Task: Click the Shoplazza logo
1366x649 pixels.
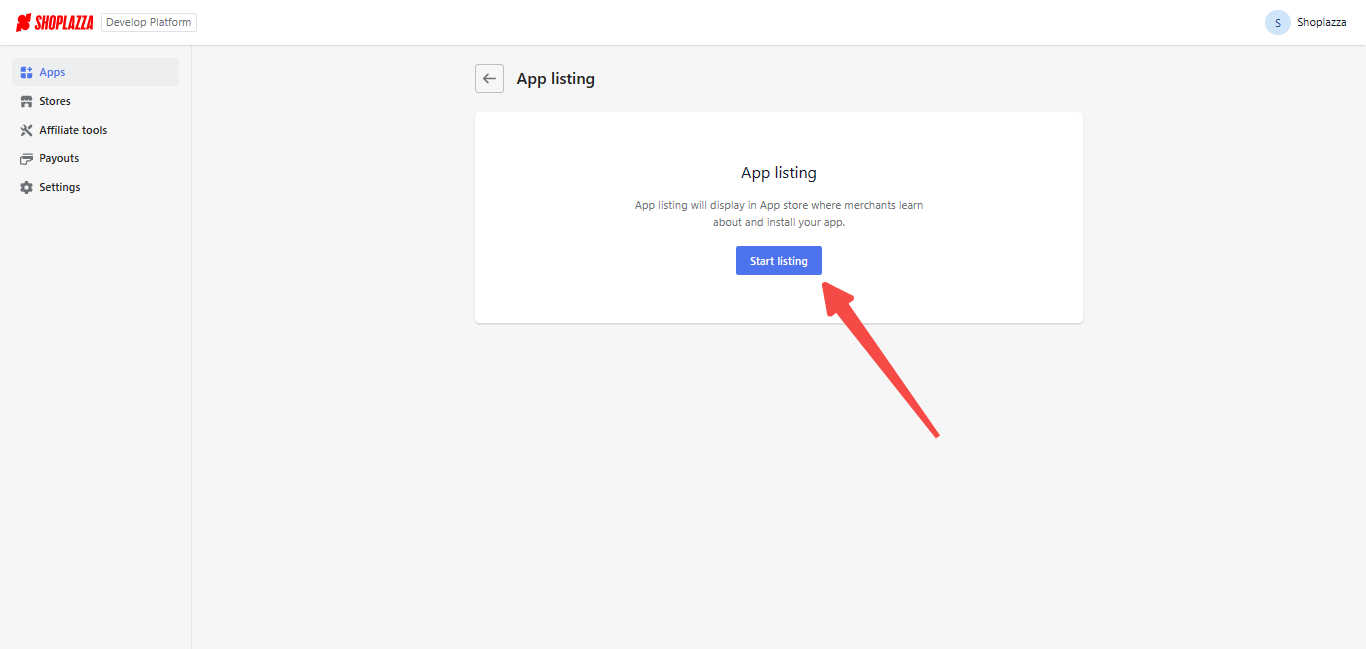Action: (55, 22)
